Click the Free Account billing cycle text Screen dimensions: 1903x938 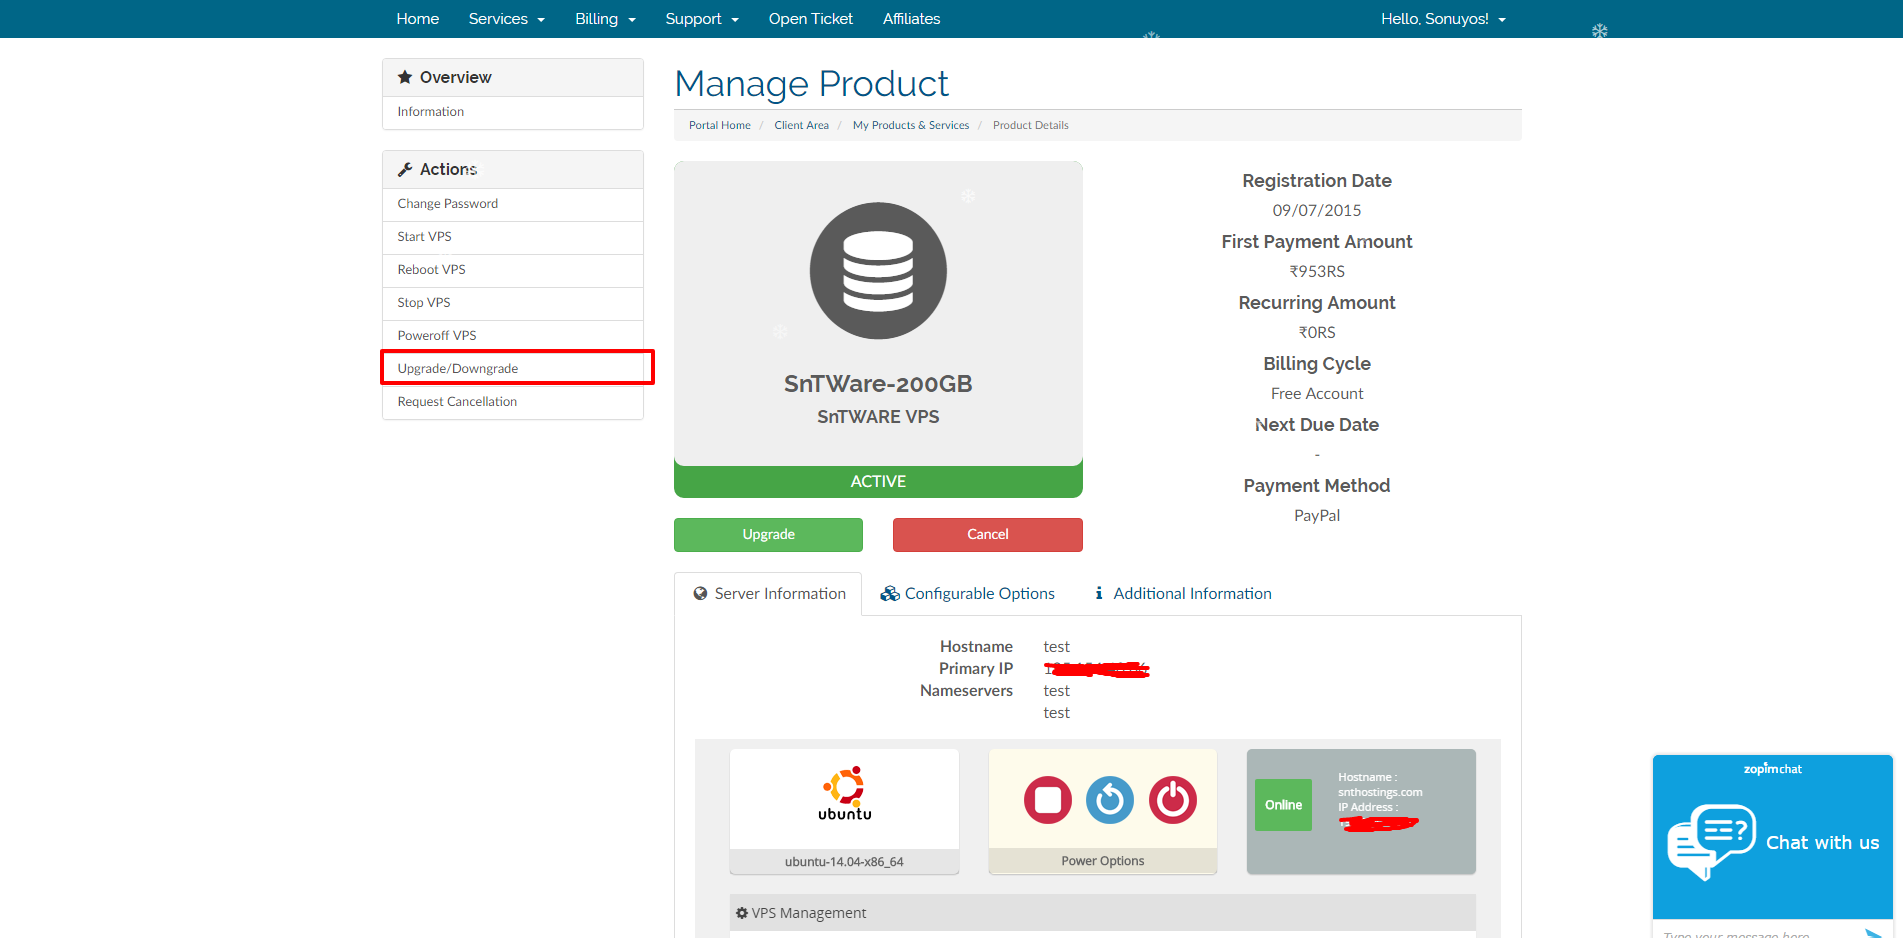pos(1316,394)
